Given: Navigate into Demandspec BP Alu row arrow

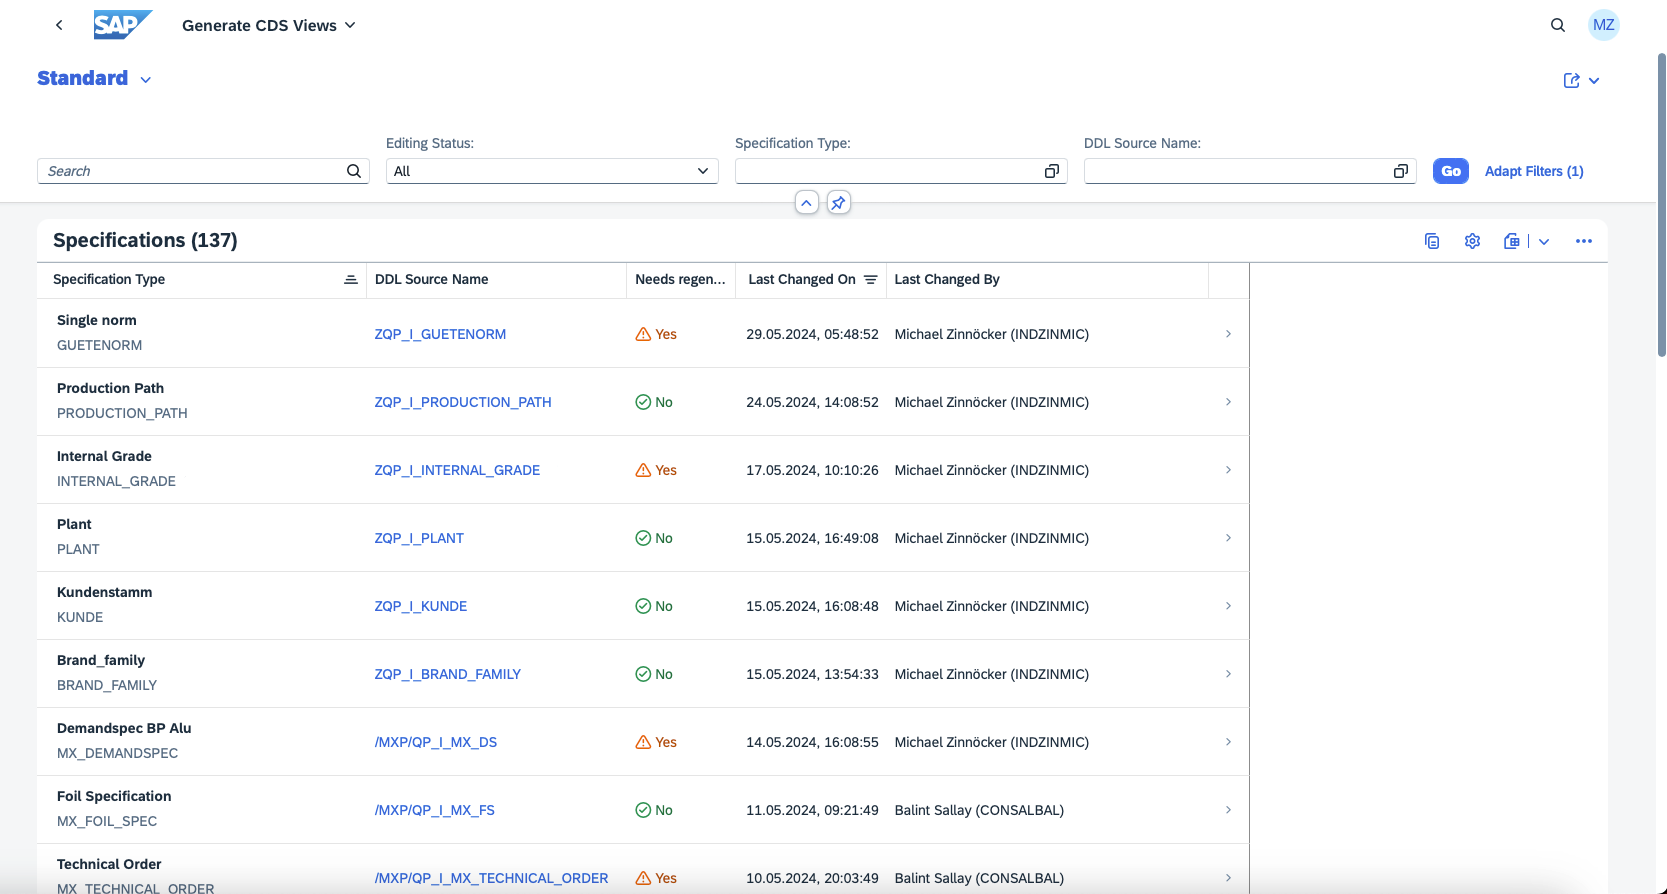Looking at the screenshot, I should 1228,742.
